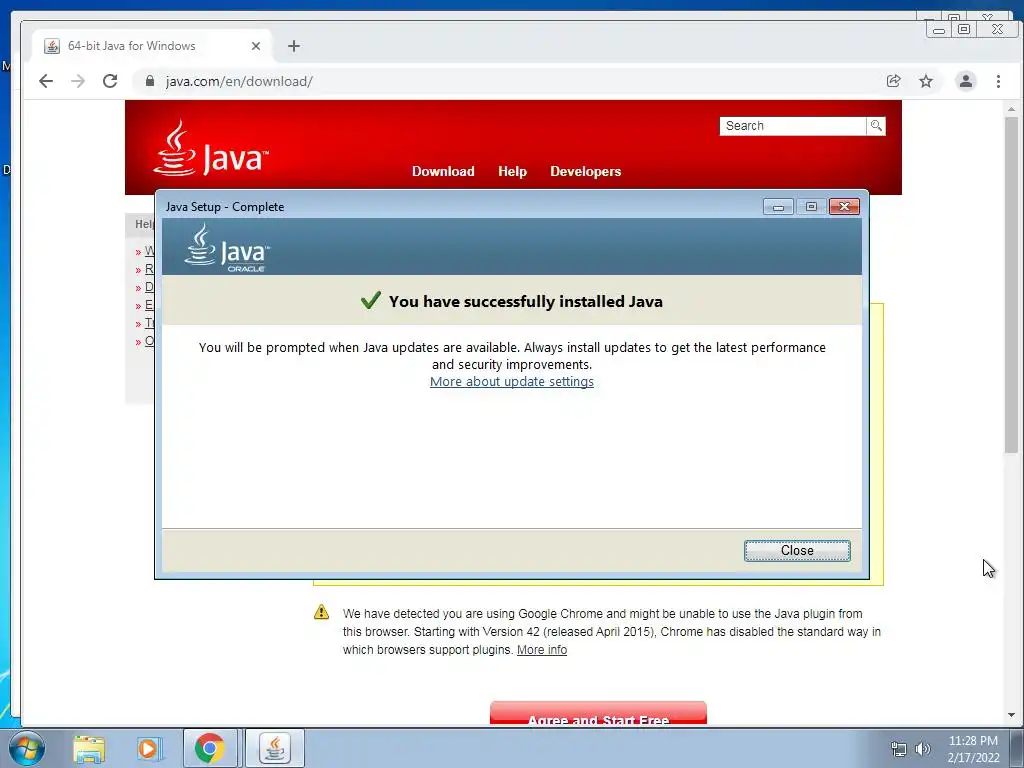Minimize the Java Setup dialog
1024x768 pixels.
point(778,207)
